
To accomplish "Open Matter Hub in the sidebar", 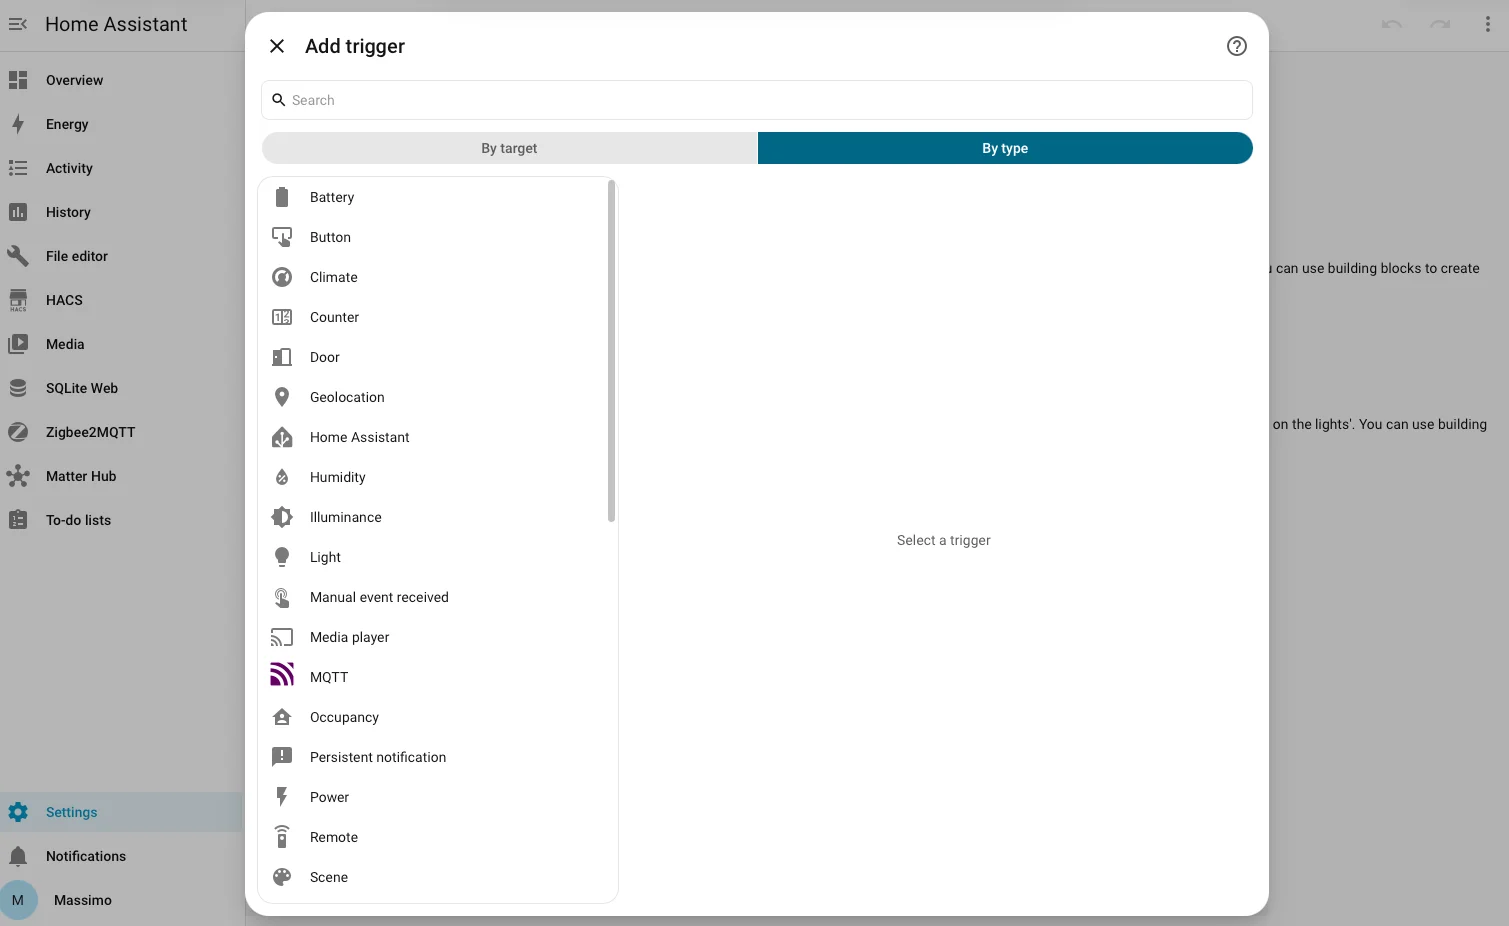I will (121, 476).
